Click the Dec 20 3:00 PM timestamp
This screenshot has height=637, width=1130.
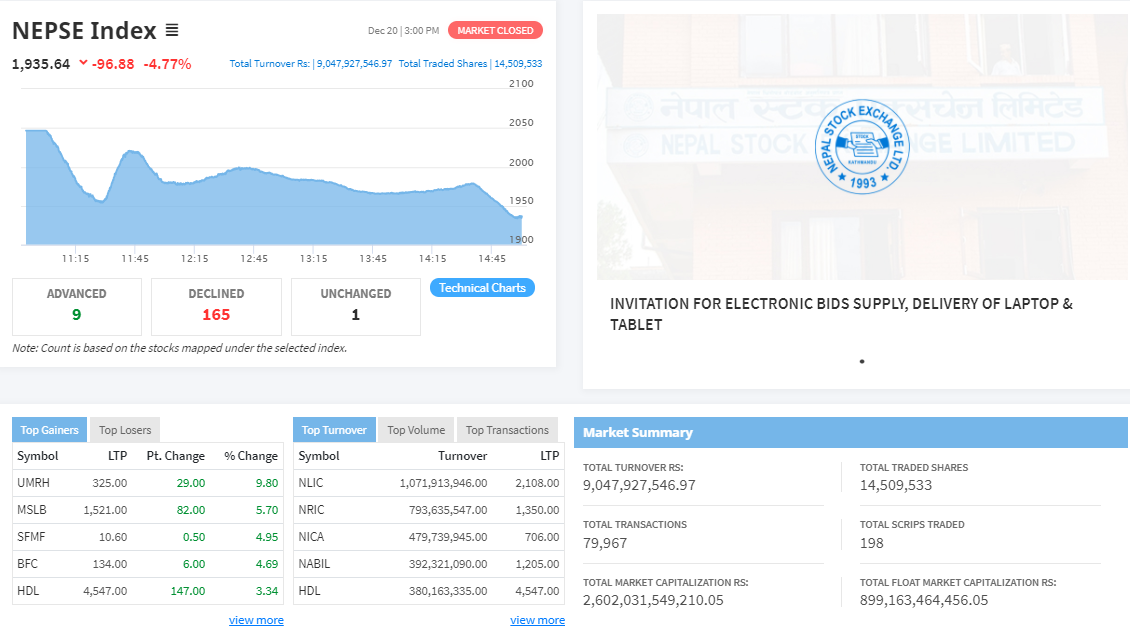[x=404, y=31]
